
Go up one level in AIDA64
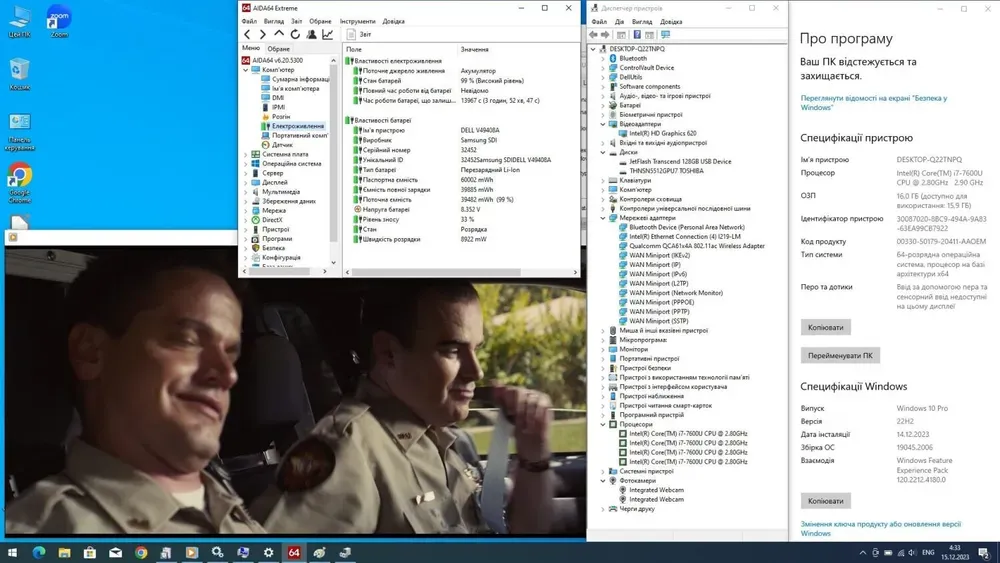click(x=279, y=34)
